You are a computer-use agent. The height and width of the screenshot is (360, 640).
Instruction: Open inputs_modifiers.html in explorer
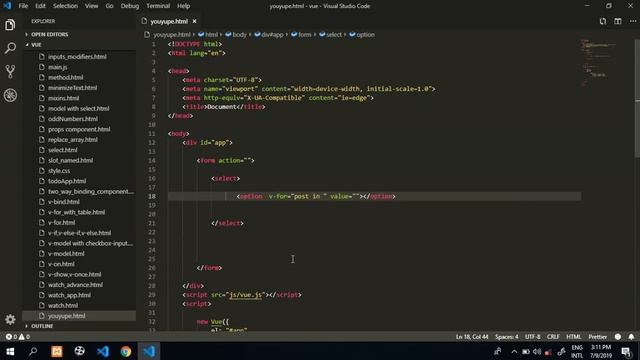77,57
